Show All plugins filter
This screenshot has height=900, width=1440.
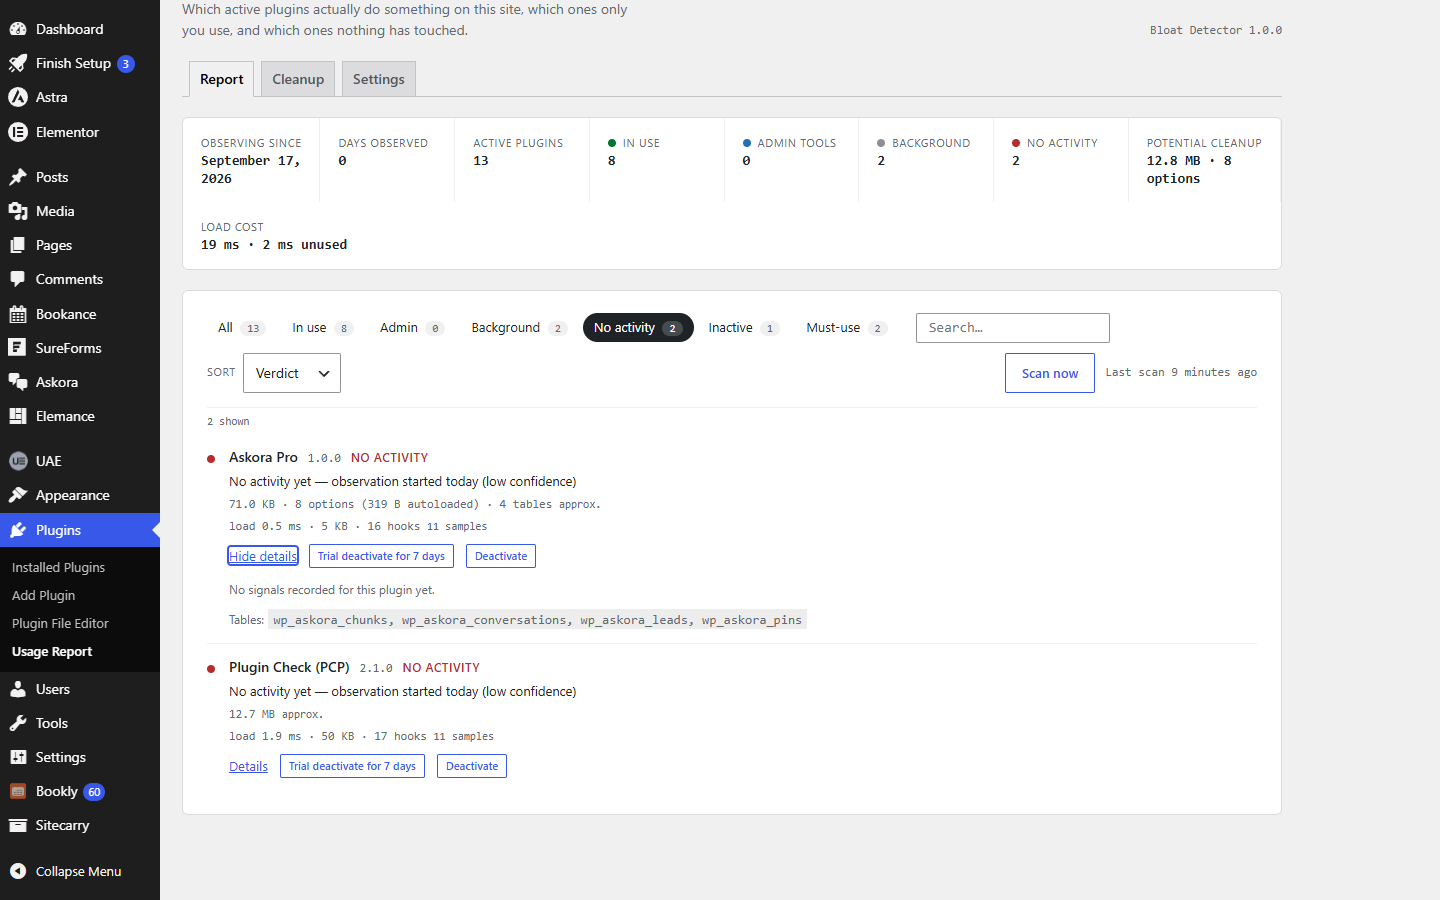pos(241,328)
